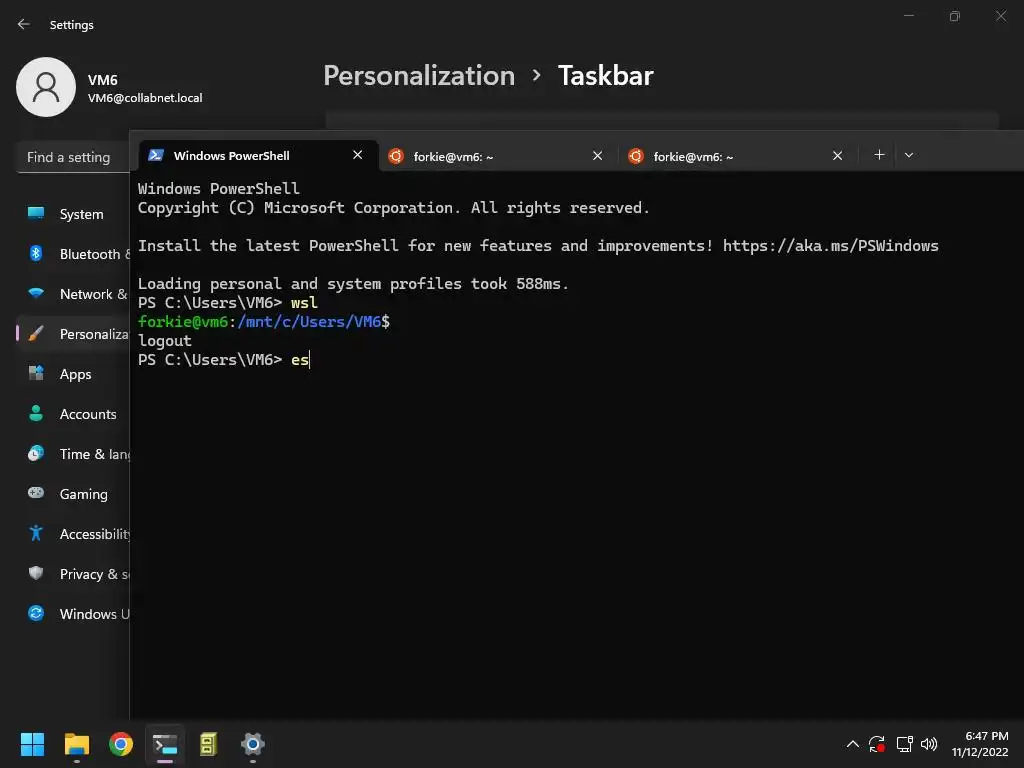Click the Taskbar breadcrumb heading
Screen dimensions: 1024x768
[605, 75]
